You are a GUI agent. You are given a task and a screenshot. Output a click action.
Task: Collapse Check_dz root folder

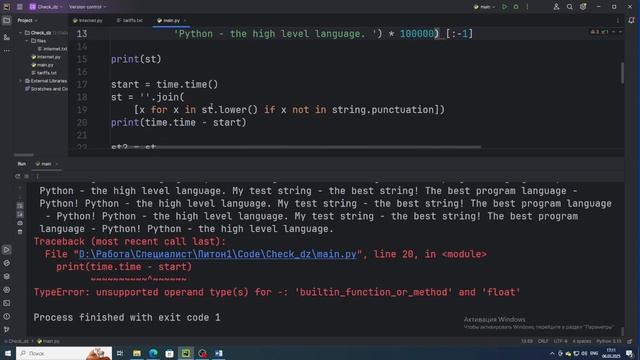pos(20,33)
